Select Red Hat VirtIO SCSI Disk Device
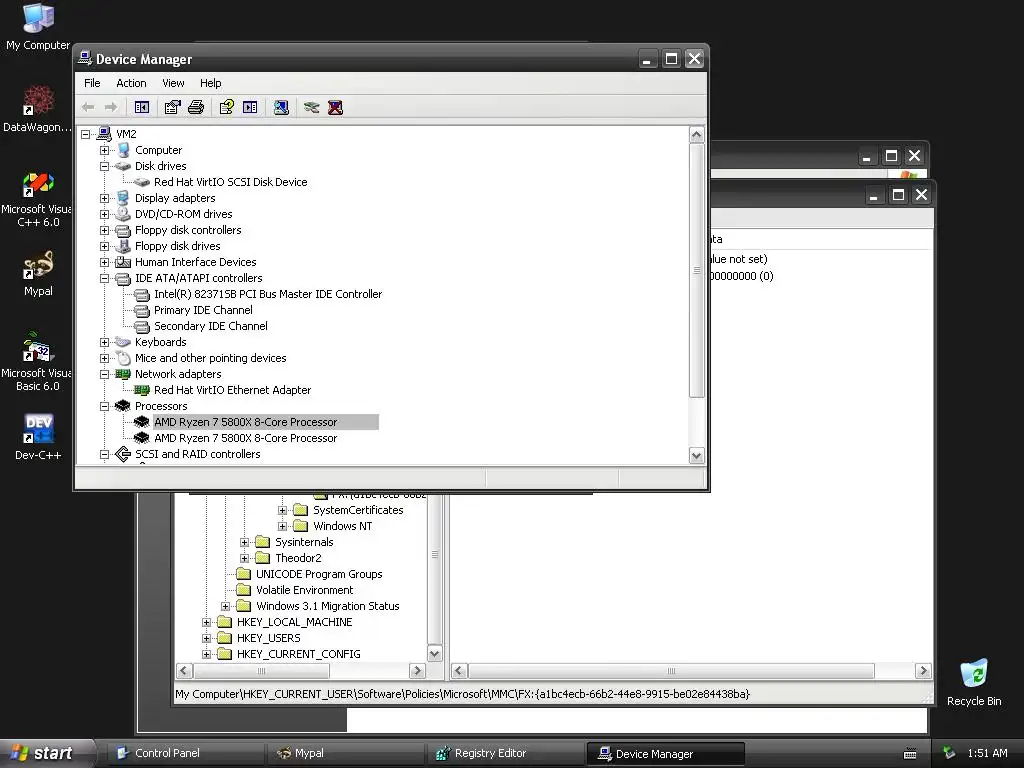 (231, 182)
